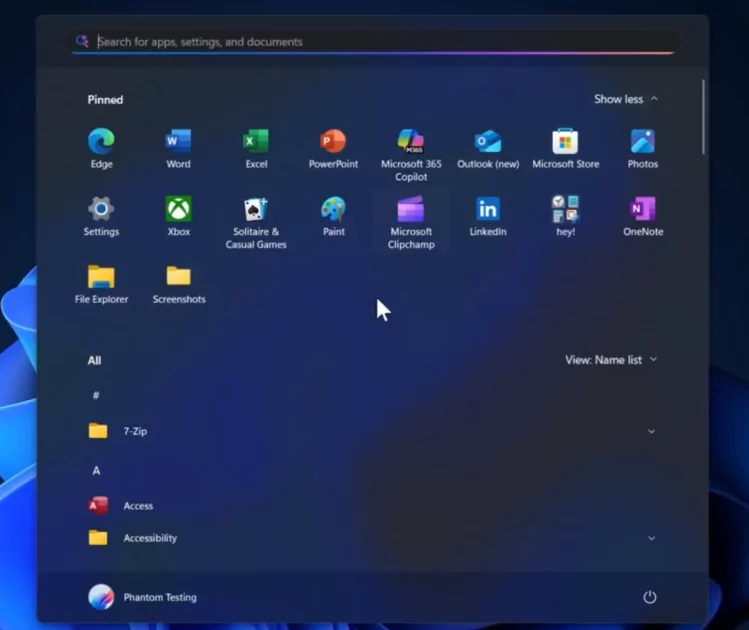Open Solitaire & Casual Games

[x=256, y=223]
